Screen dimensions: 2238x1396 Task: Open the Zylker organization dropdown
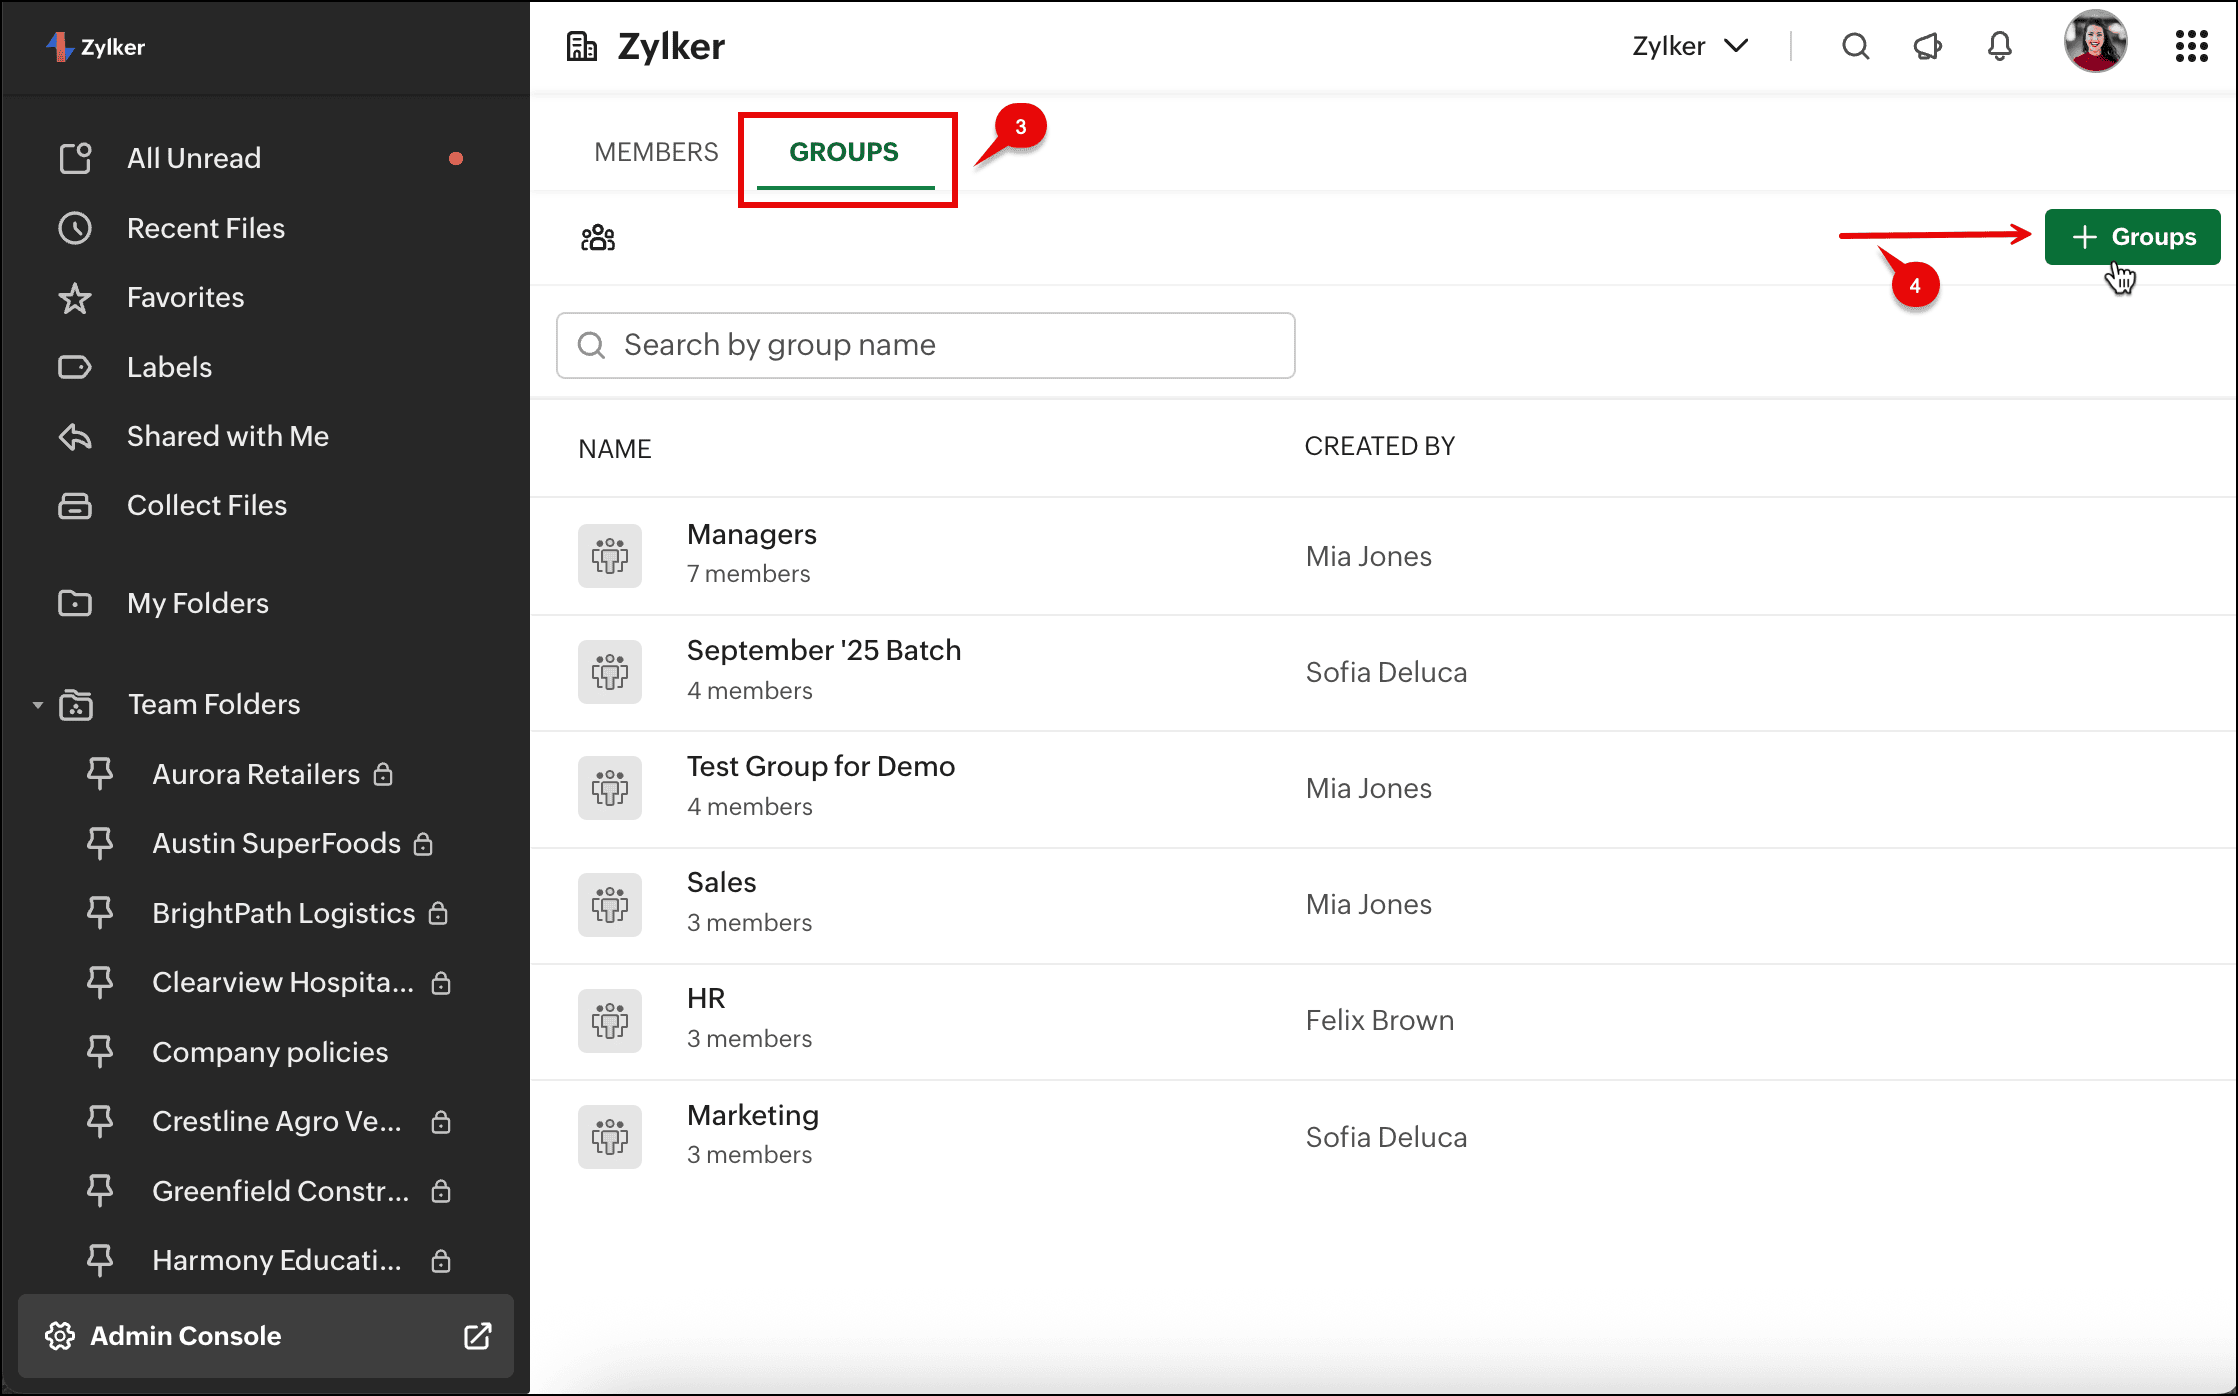1690,46
